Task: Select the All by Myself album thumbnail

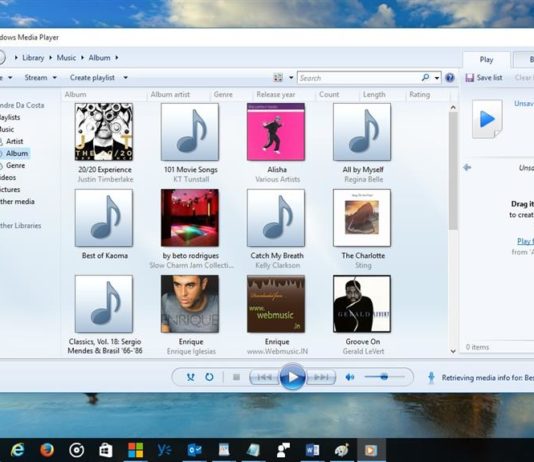Action: (362, 132)
